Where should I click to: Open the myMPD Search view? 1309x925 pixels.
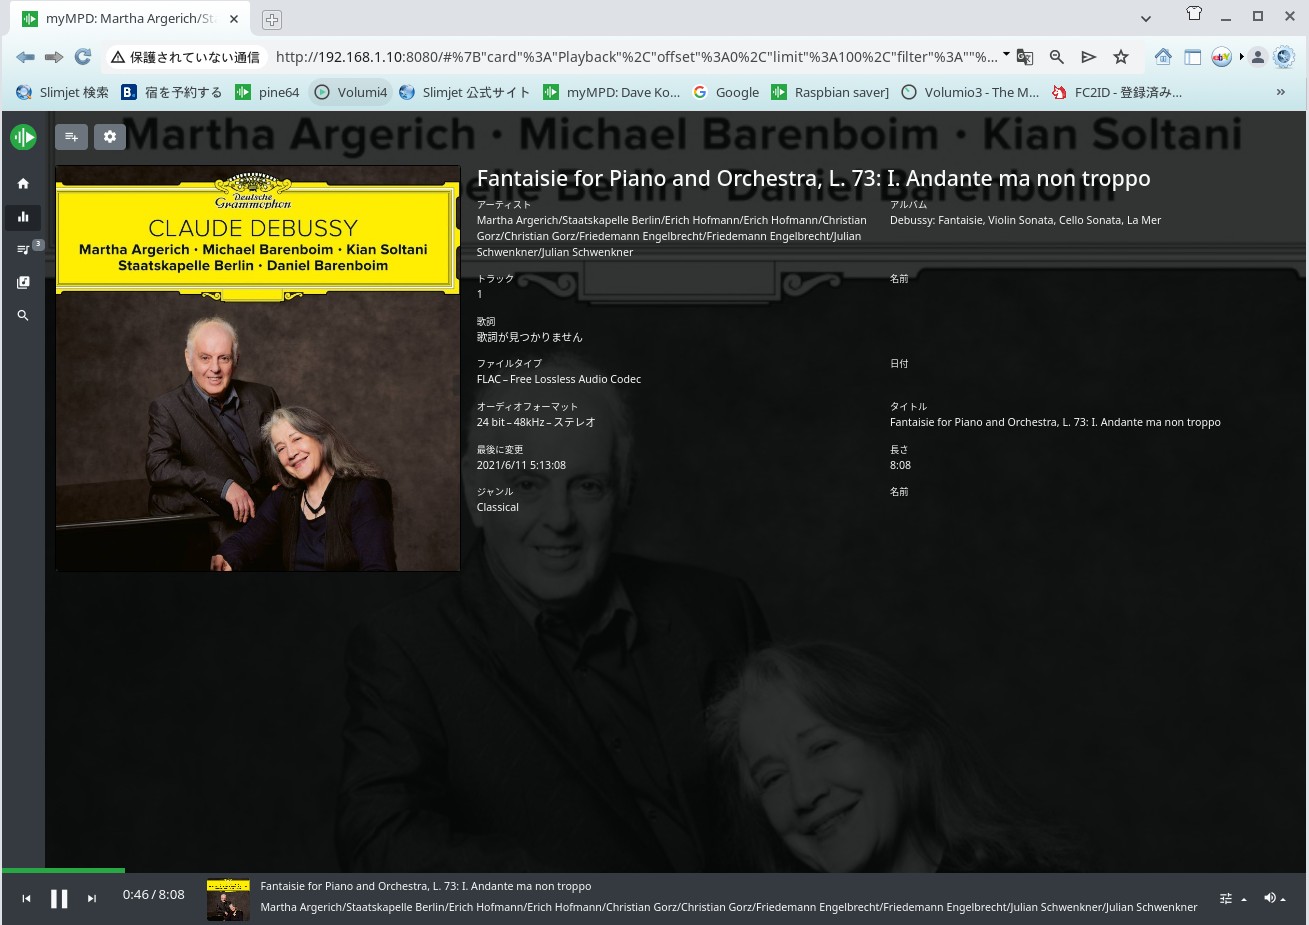click(23, 315)
